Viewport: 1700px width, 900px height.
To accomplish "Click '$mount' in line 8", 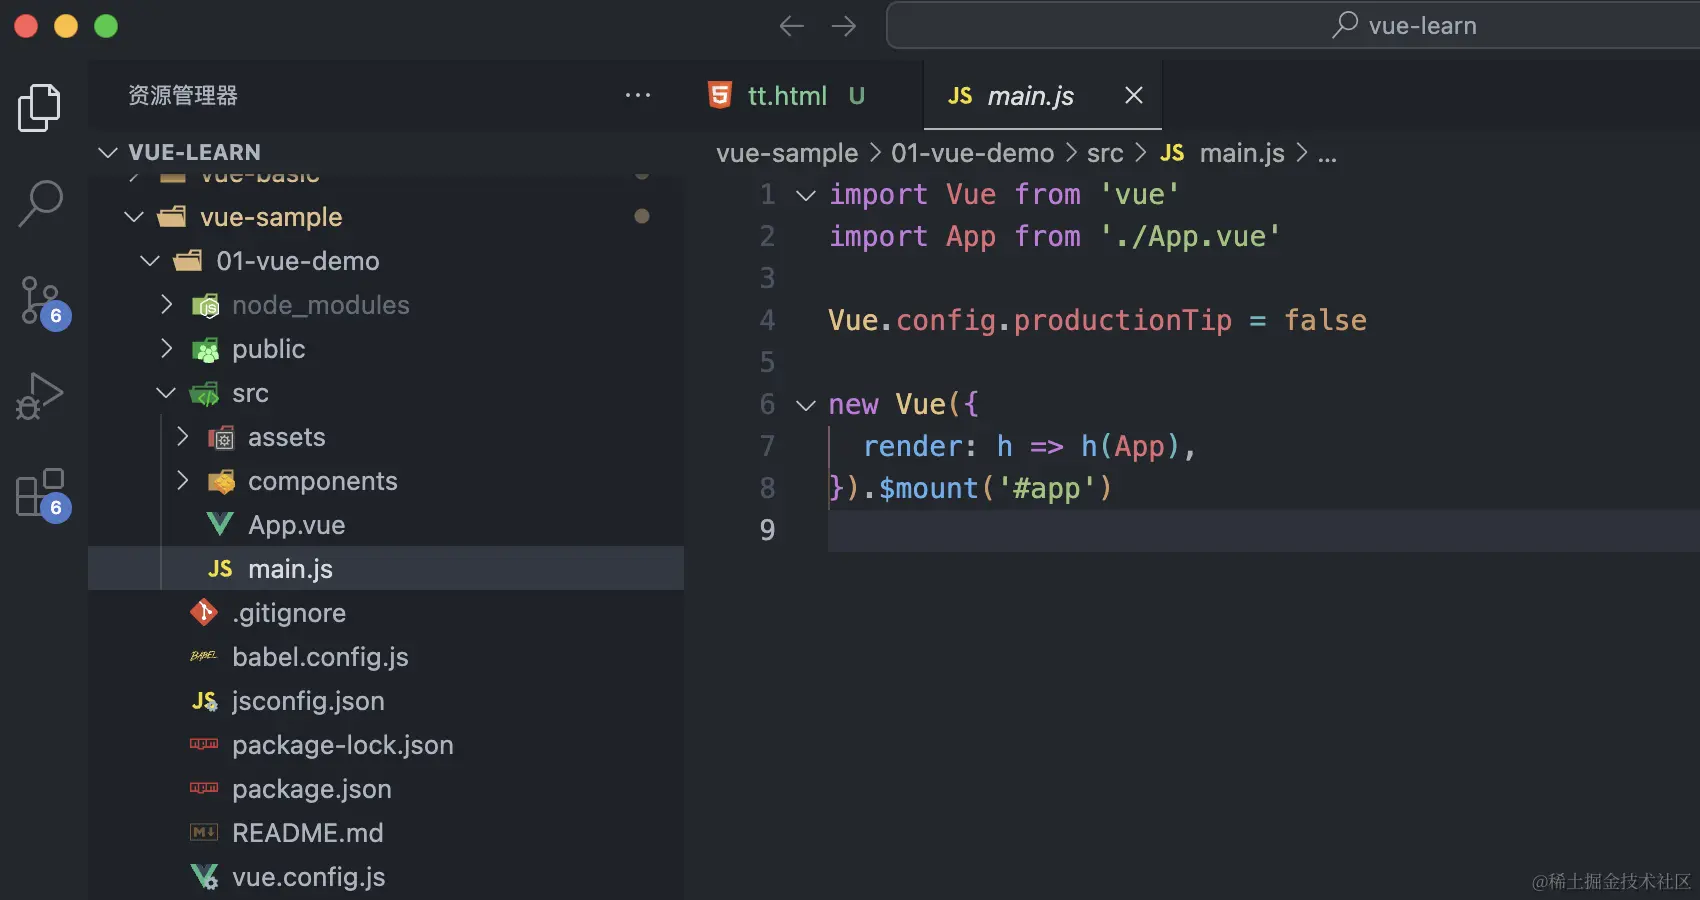I will click(928, 488).
